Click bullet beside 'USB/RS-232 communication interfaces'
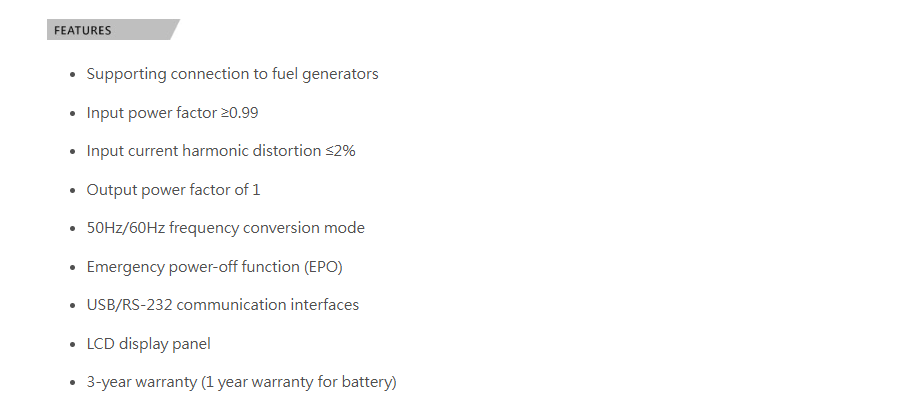Viewport: 919px width, 414px height. 72,307
